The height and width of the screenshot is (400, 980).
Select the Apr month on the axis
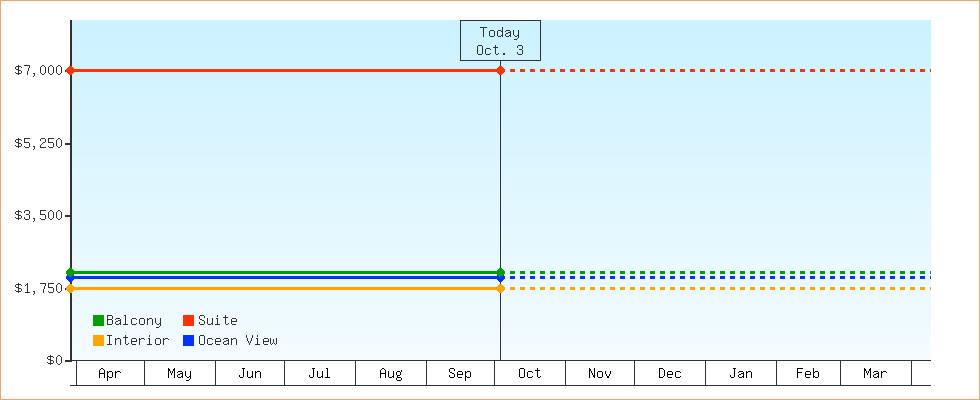point(110,373)
